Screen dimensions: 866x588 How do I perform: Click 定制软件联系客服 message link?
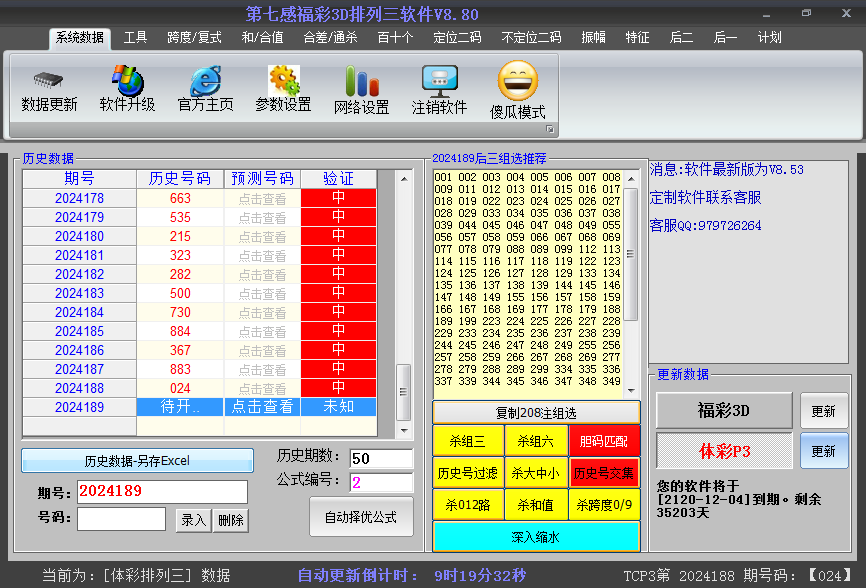coord(705,198)
